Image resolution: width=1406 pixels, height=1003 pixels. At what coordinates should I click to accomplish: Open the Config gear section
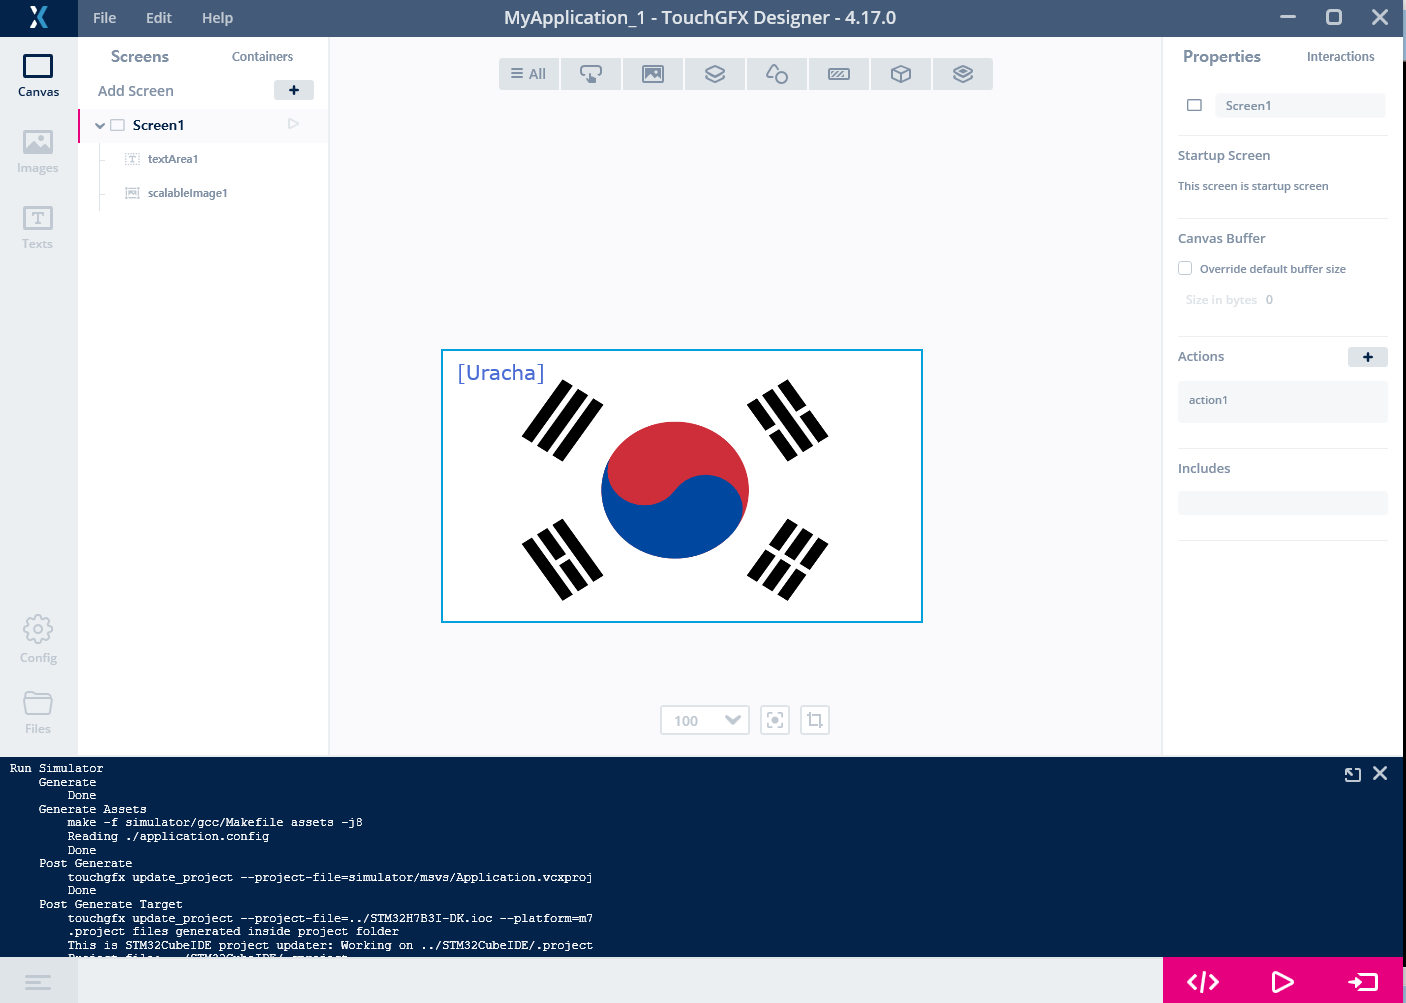click(38, 639)
